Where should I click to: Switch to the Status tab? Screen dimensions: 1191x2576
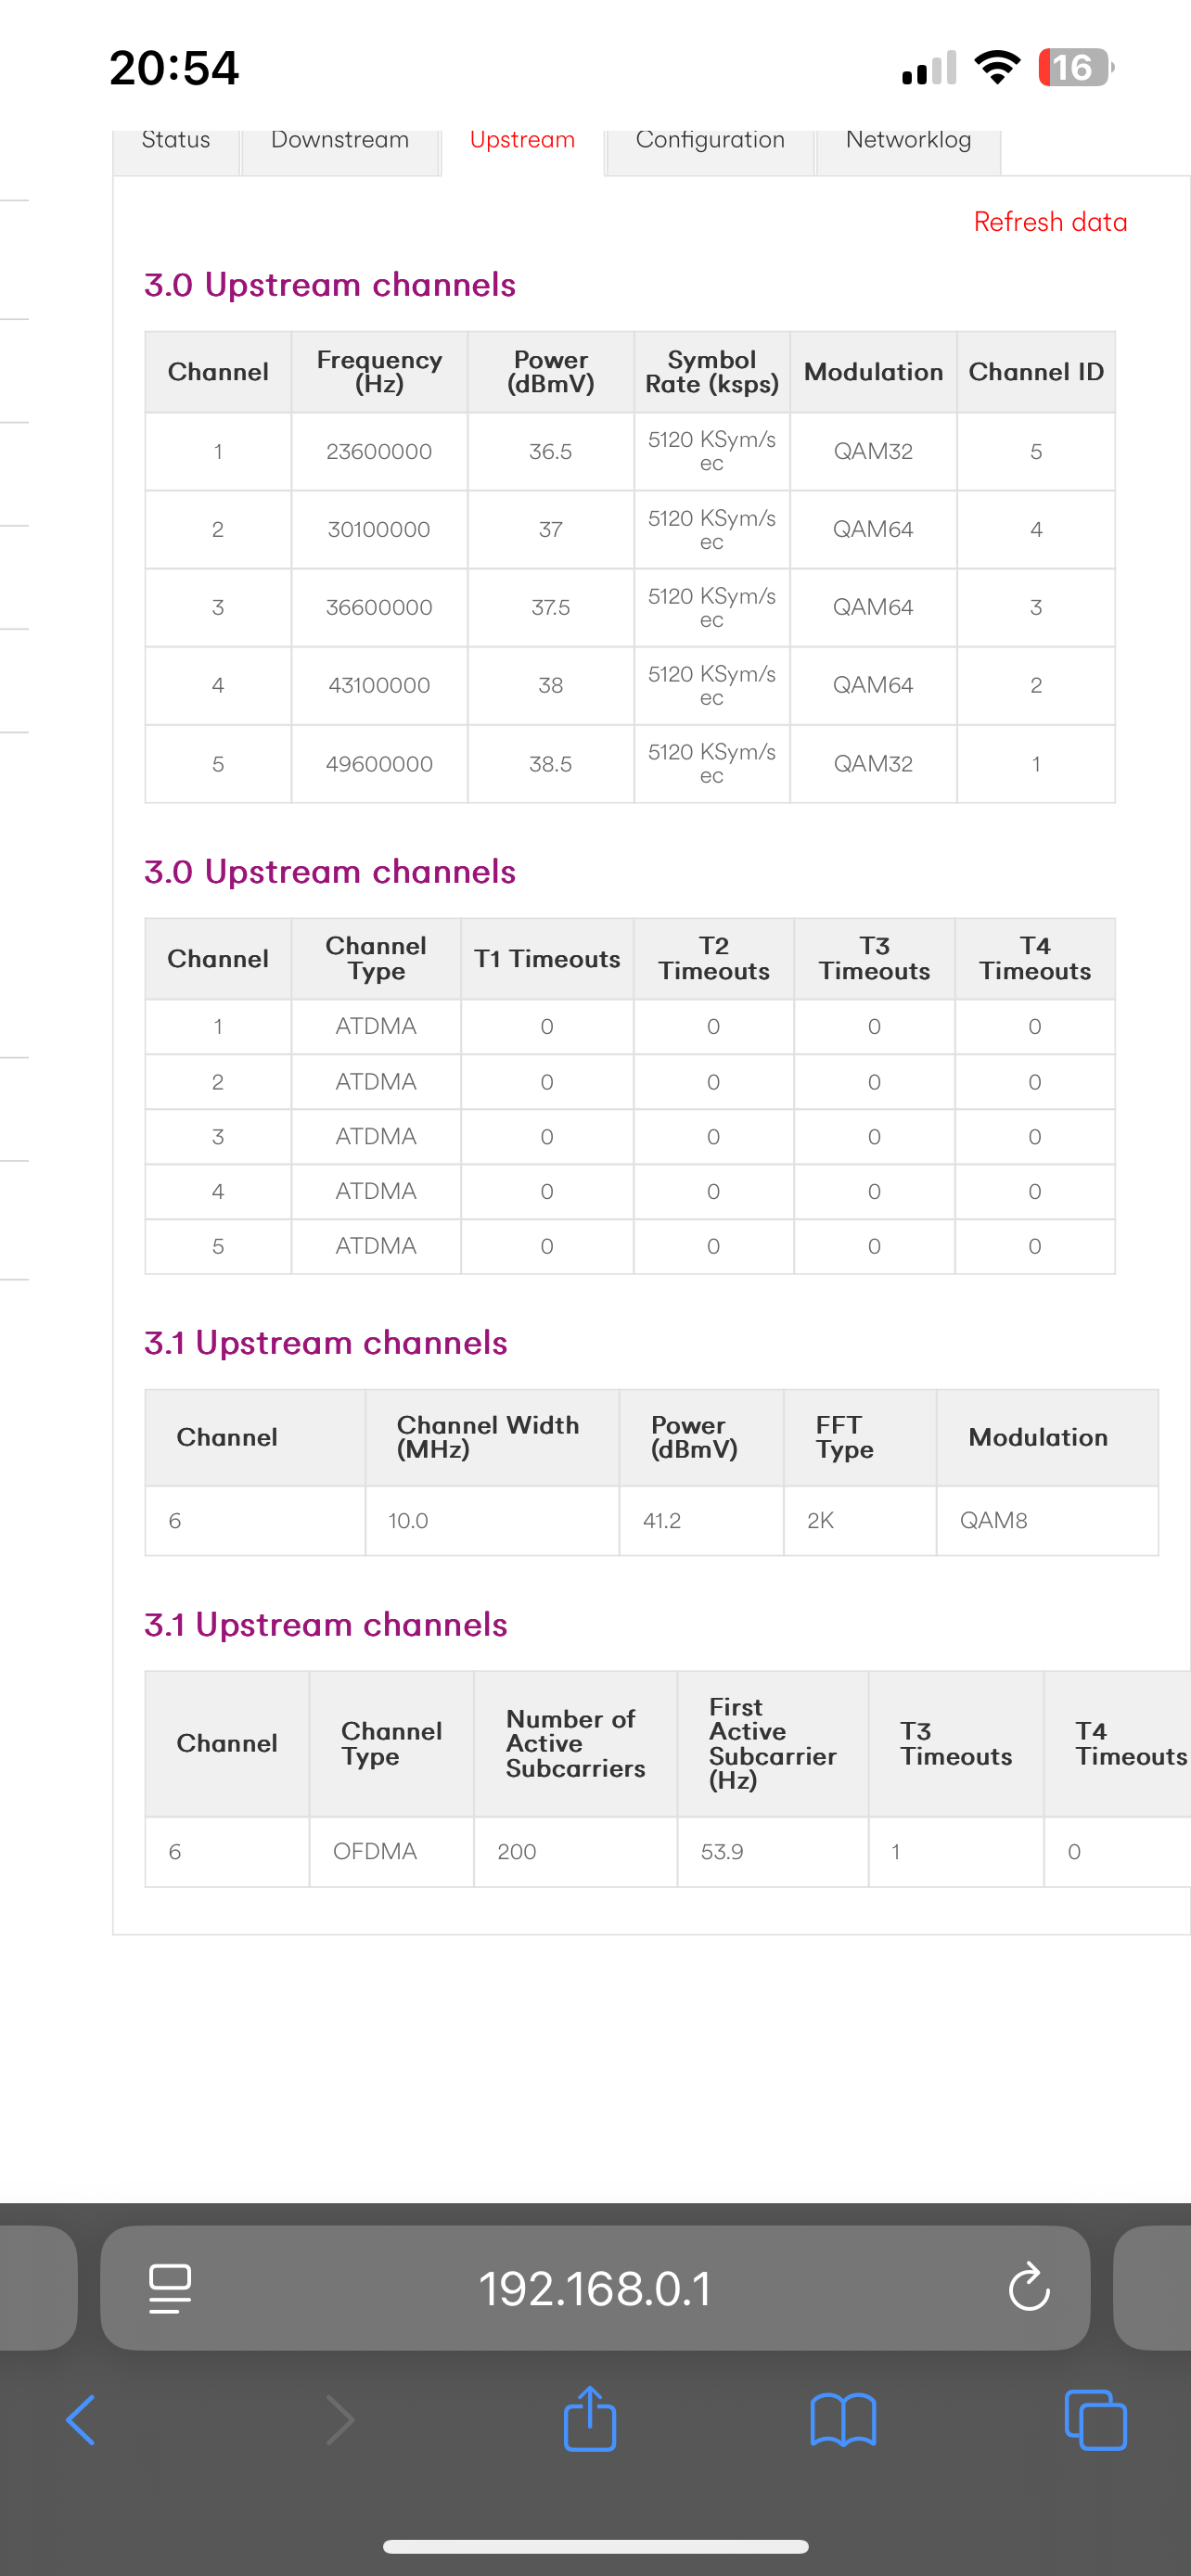176,142
